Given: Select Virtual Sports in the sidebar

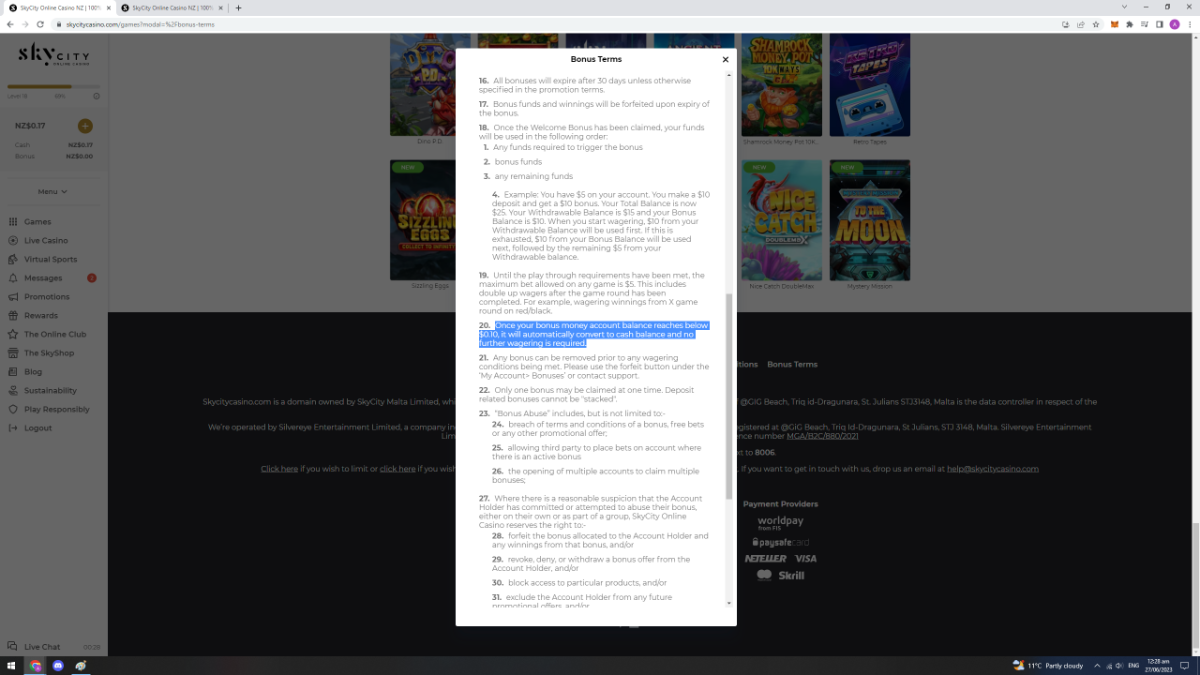Looking at the screenshot, I should coord(50,259).
